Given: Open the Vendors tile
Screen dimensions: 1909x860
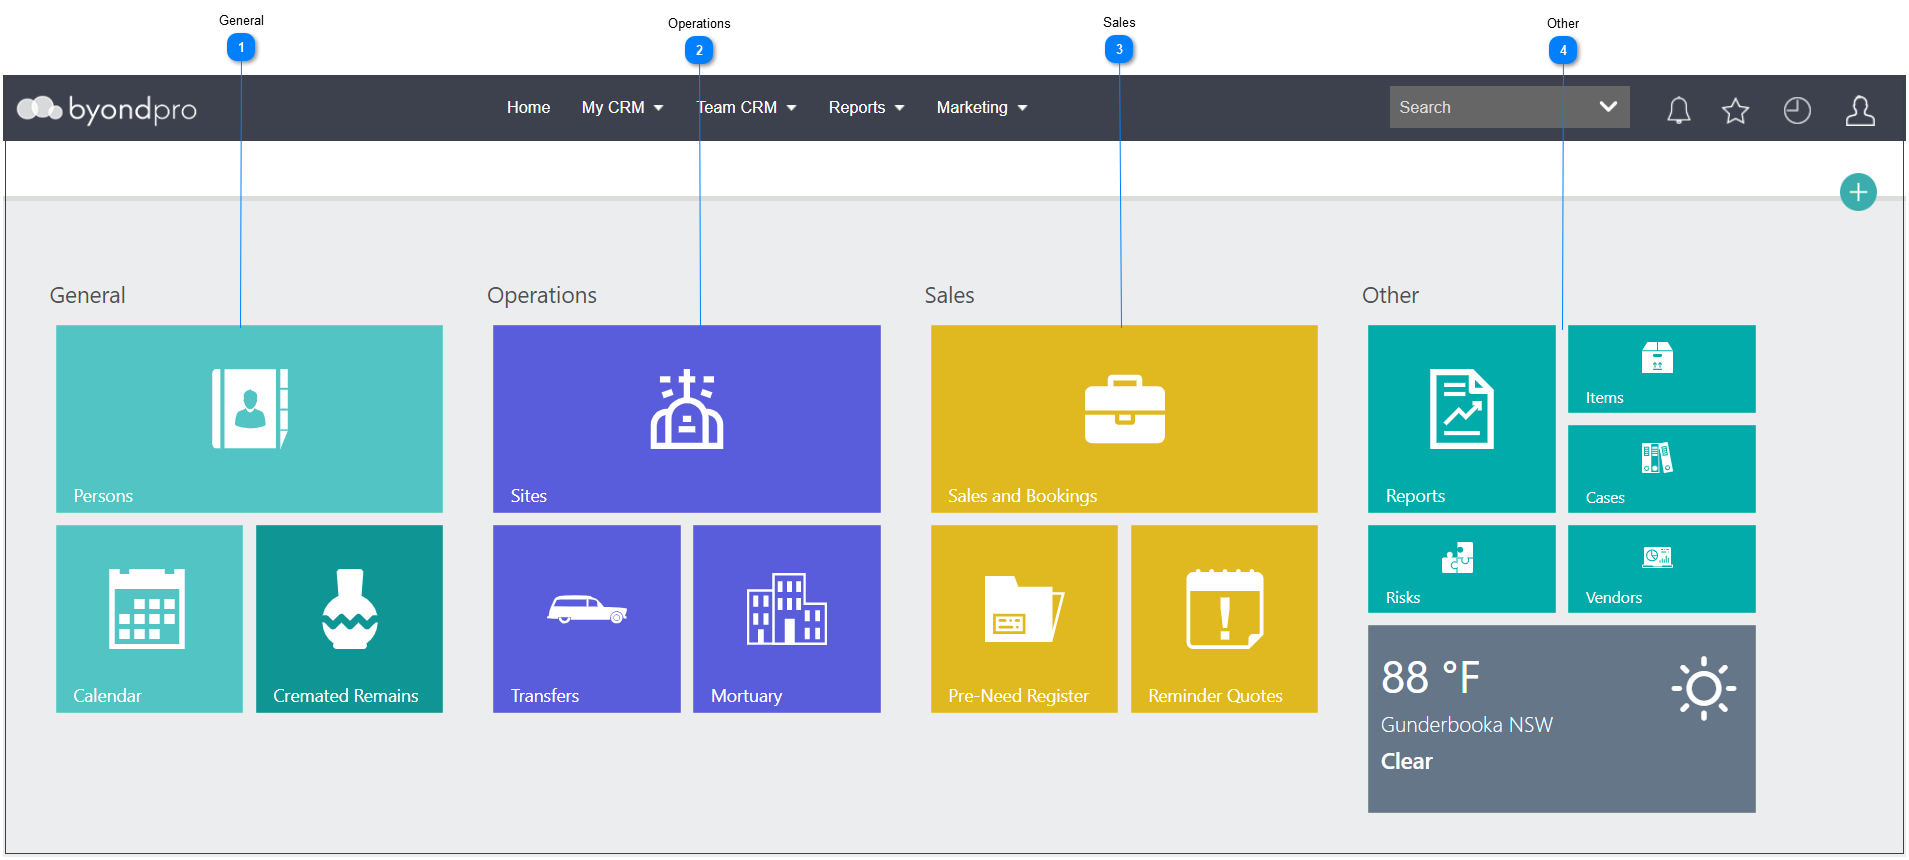Looking at the screenshot, I should point(1662,569).
